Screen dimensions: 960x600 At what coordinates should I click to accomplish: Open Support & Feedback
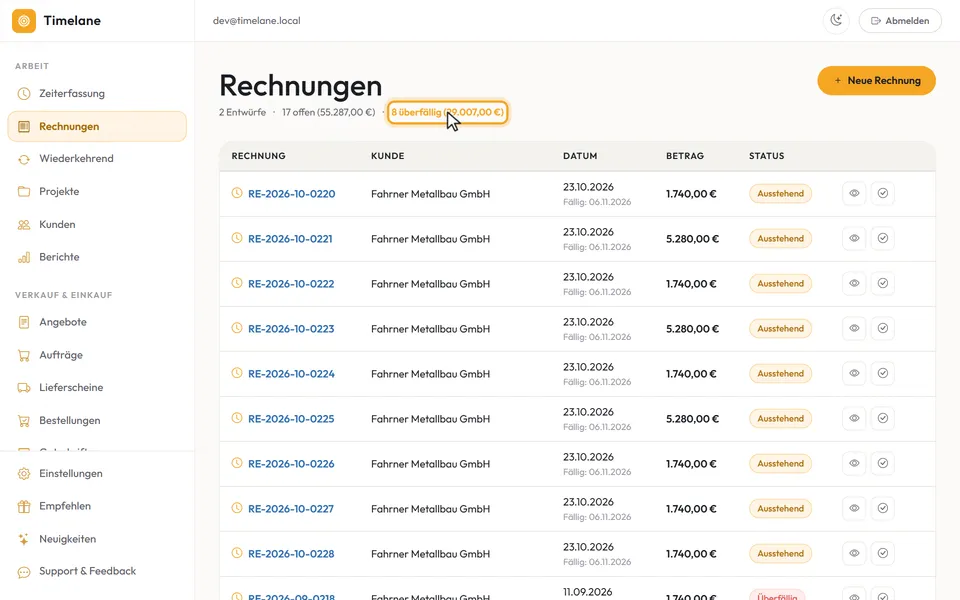(x=97, y=572)
